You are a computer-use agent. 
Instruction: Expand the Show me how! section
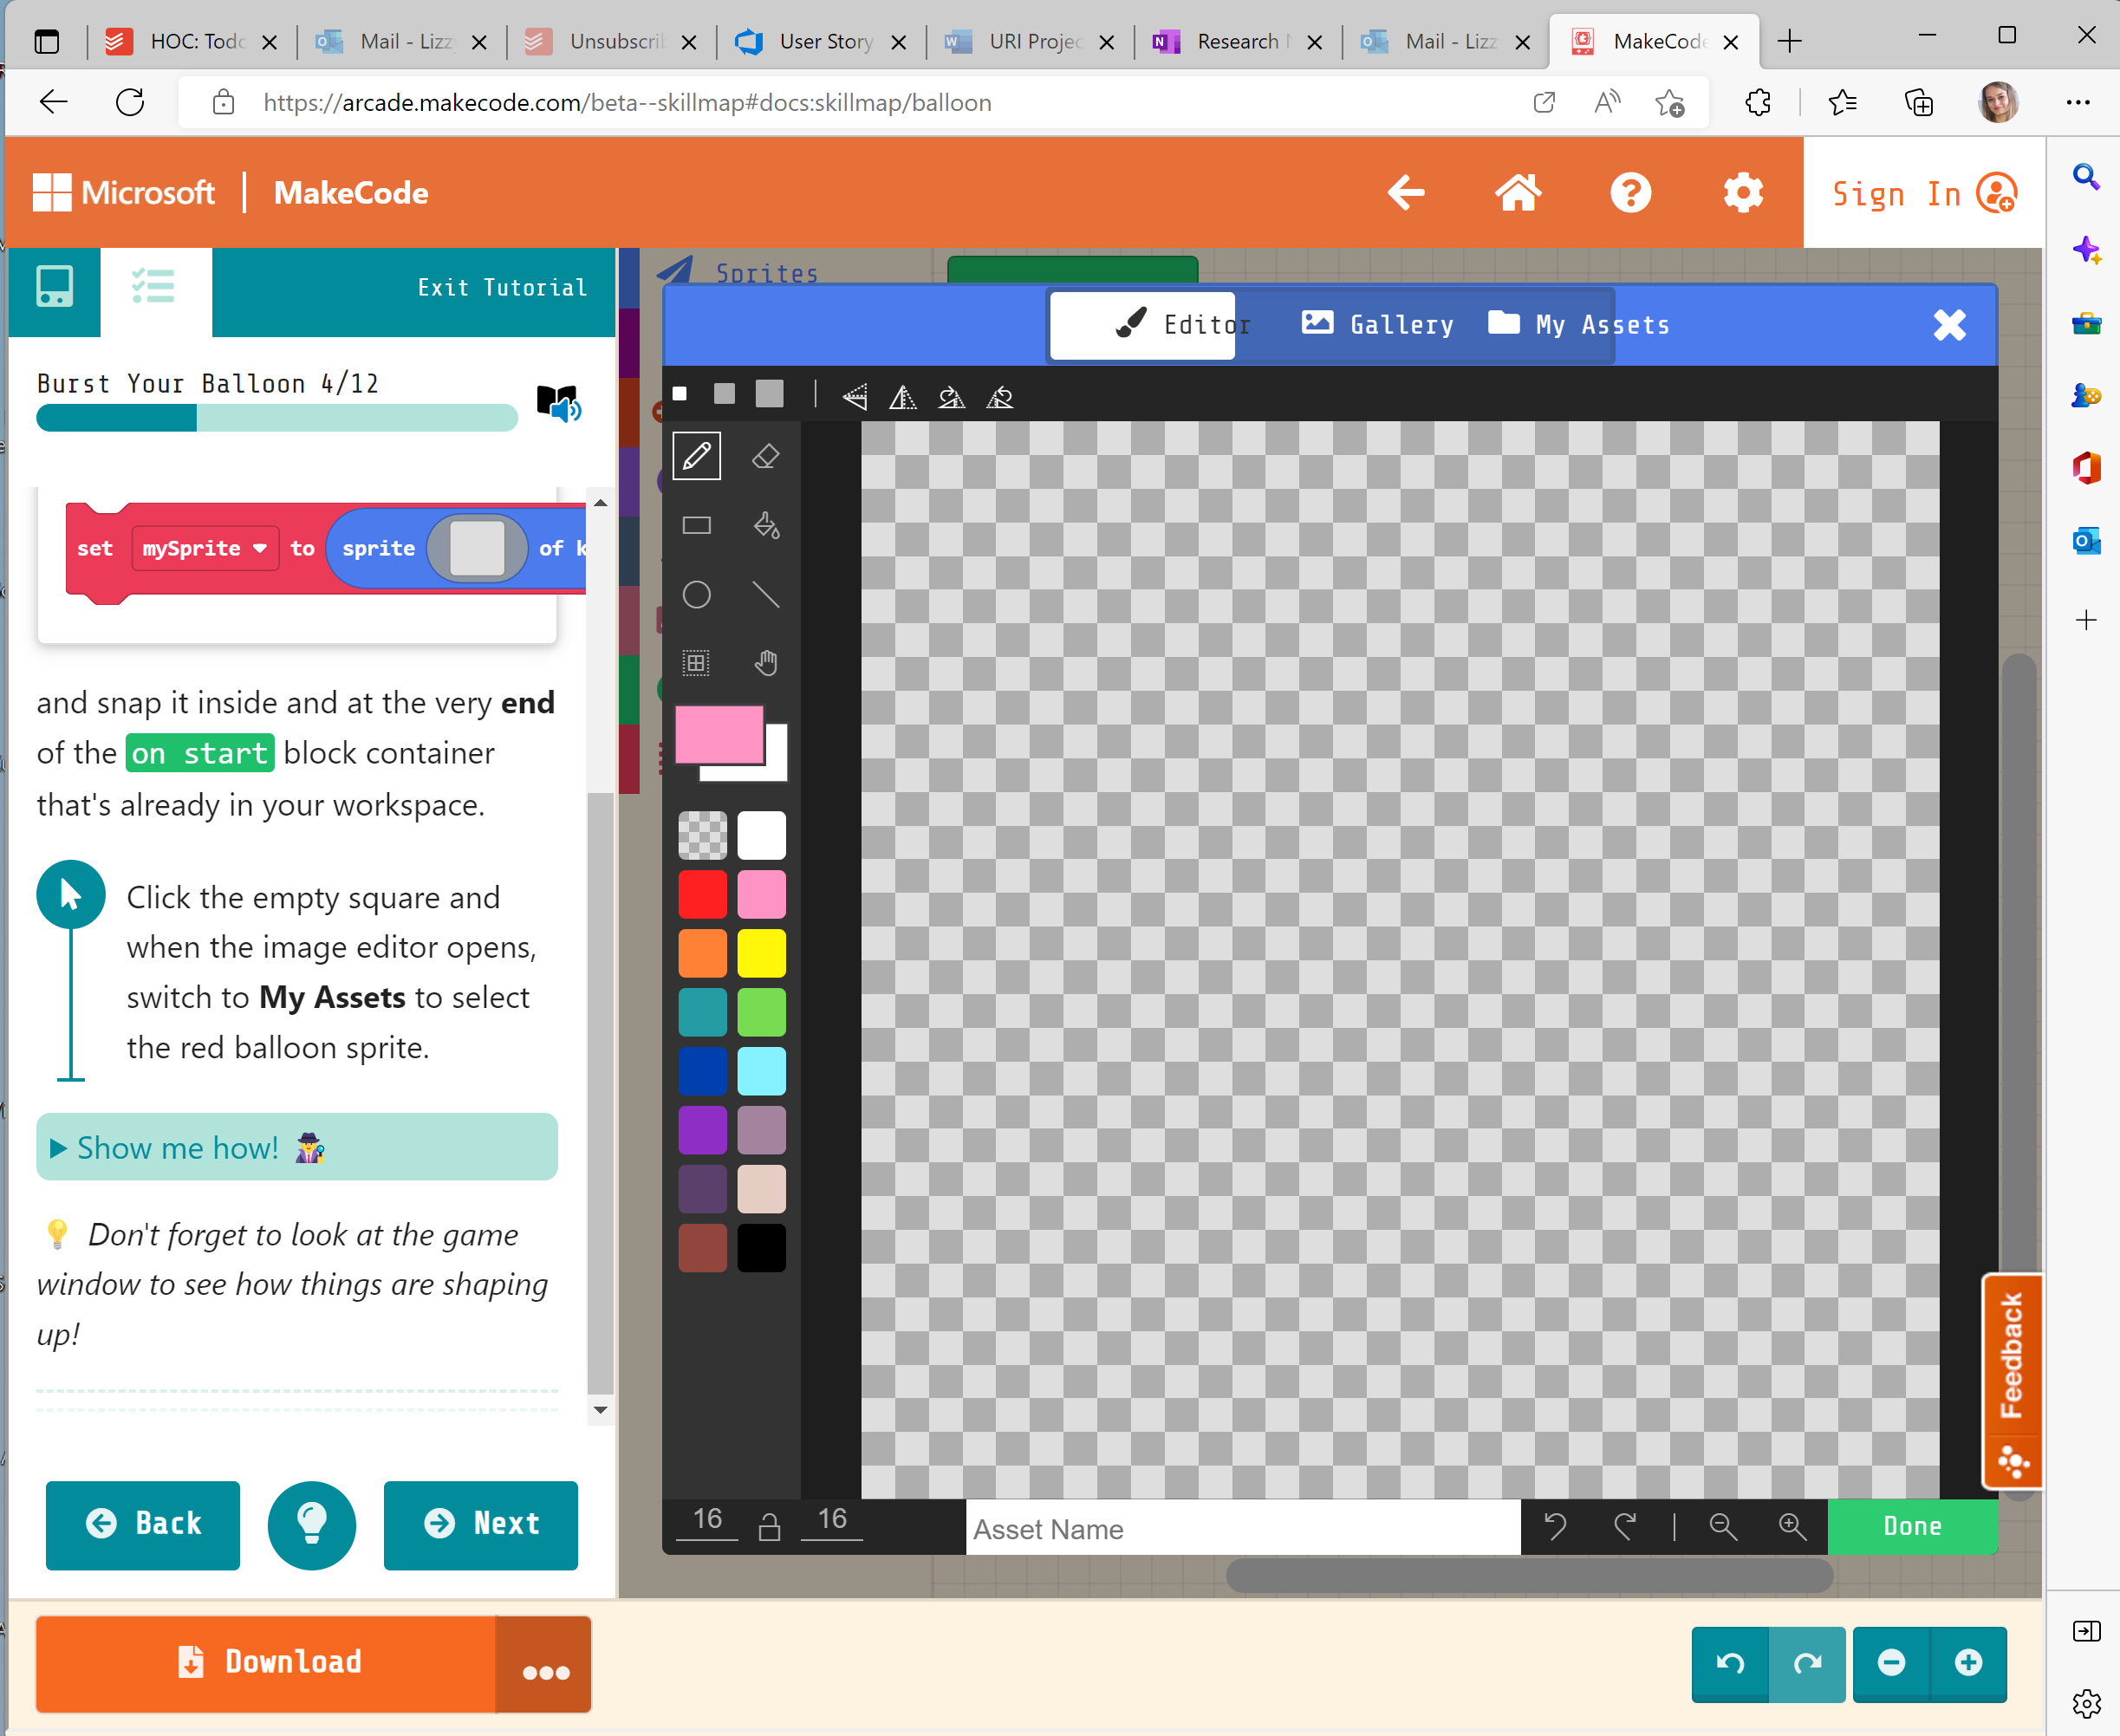180,1147
